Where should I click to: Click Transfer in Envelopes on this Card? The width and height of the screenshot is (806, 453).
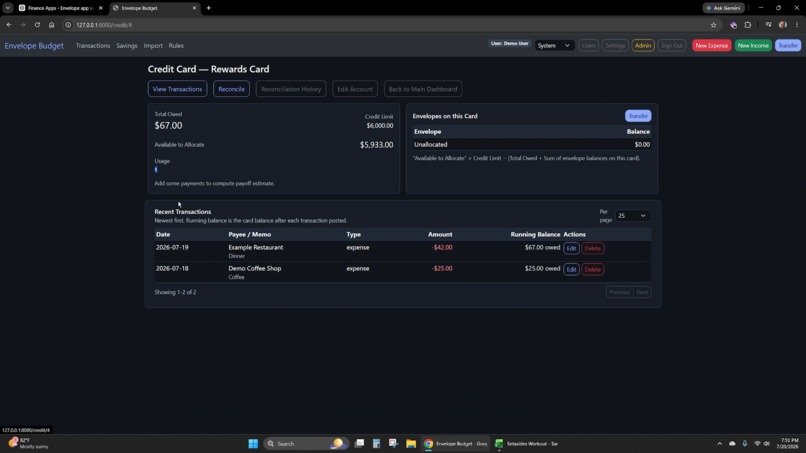click(x=638, y=116)
